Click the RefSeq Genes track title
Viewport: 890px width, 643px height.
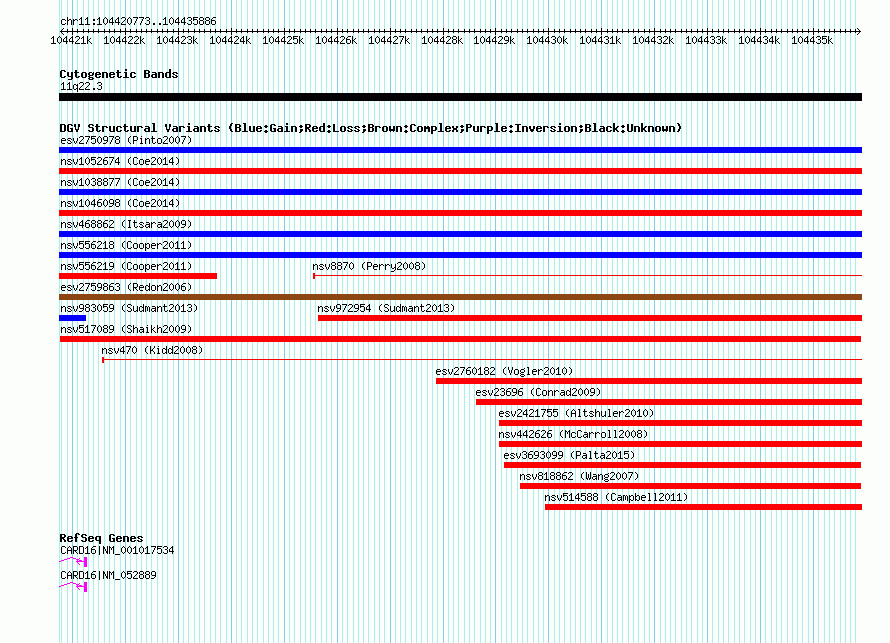pyautogui.click(x=101, y=538)
